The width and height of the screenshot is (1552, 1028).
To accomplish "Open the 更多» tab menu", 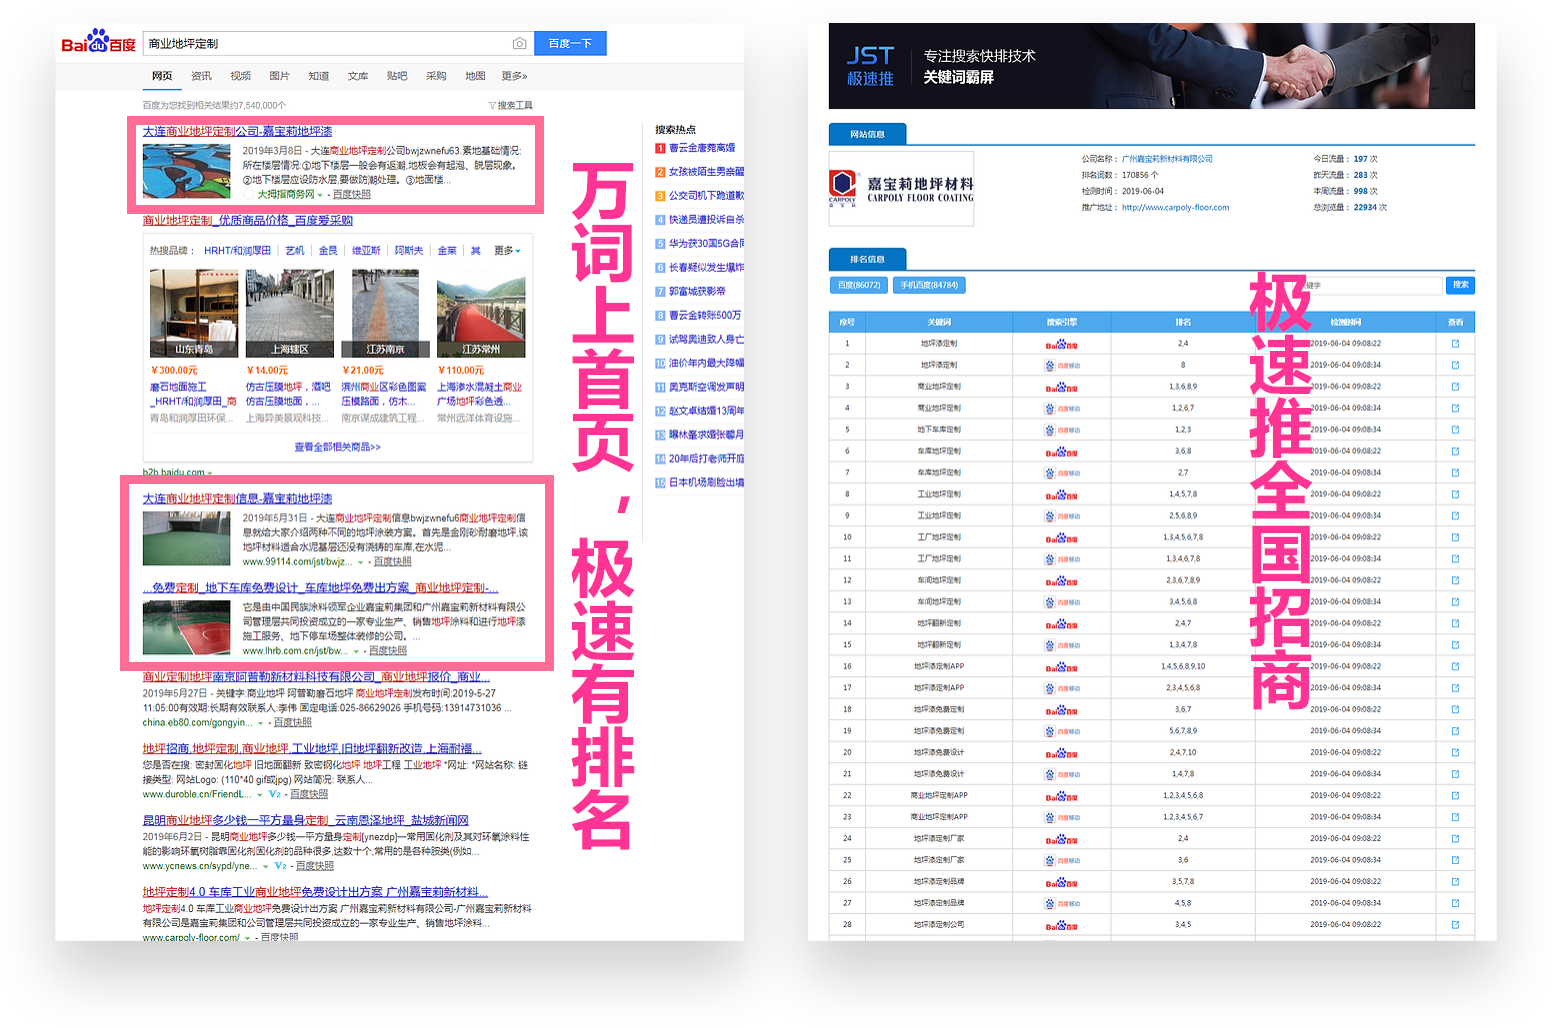I will tap(514, 76).
